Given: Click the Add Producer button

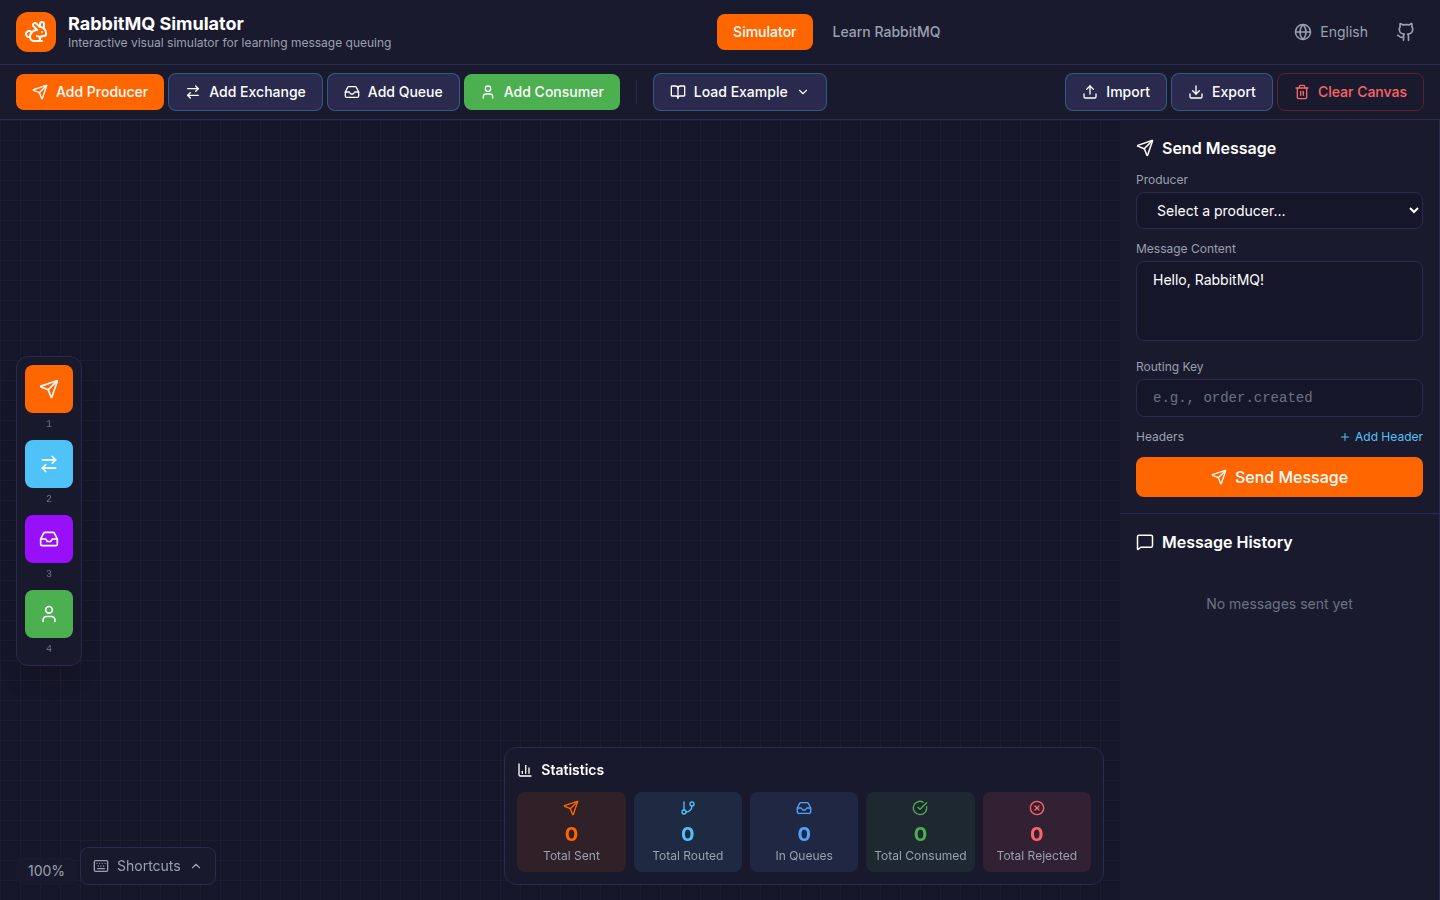Looking at the screenshot, I should 90,92.
